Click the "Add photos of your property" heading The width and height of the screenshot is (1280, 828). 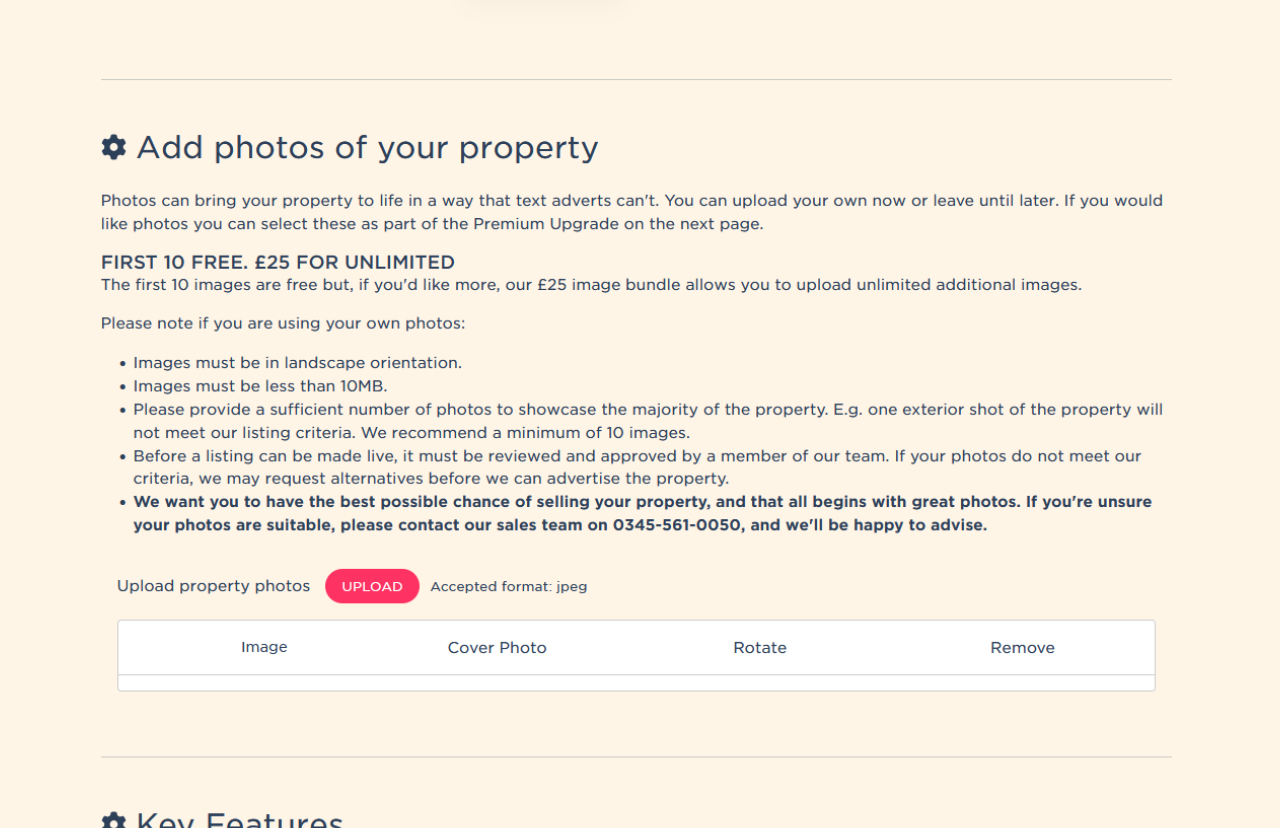pos(367,148)
